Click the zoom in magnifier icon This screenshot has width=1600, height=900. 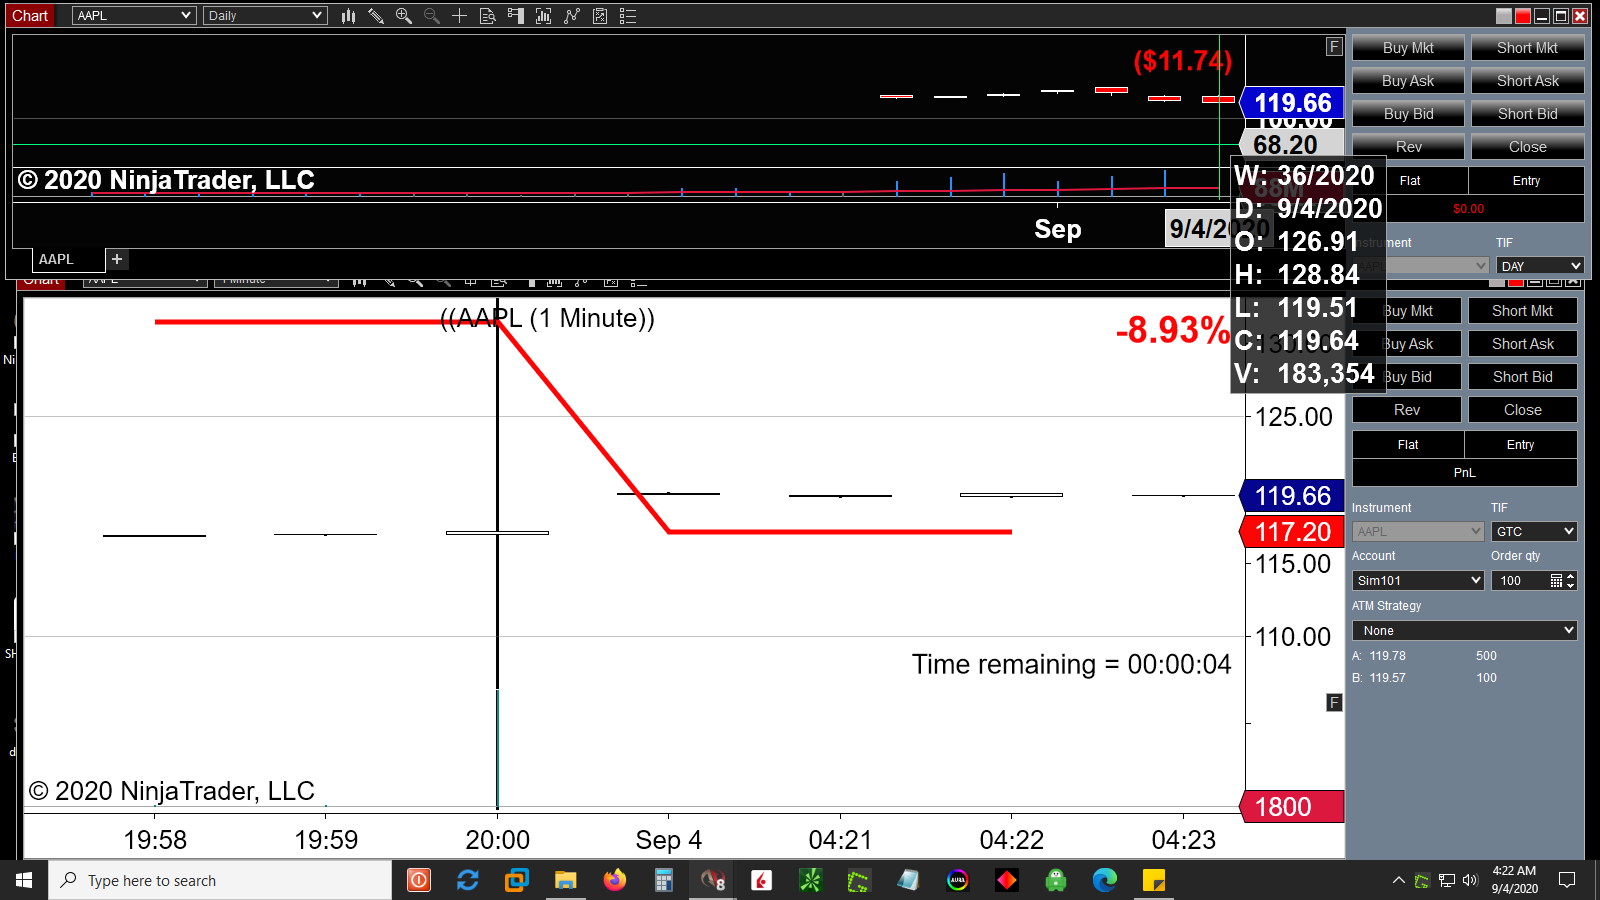coord(404,16)
